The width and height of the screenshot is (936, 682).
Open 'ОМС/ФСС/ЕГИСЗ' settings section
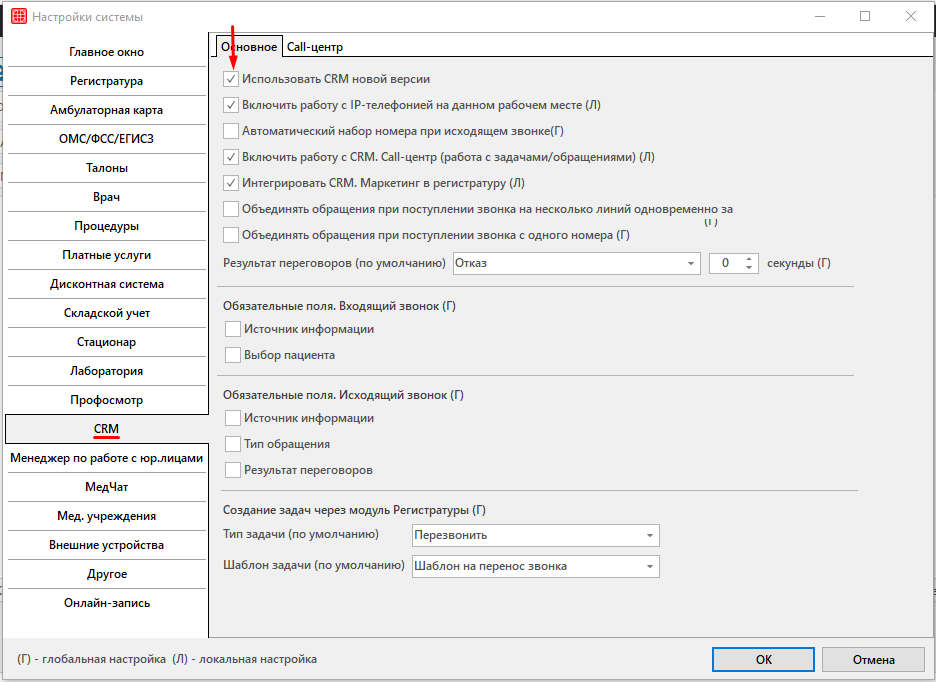pyautogui.click(x=107, y=139)
